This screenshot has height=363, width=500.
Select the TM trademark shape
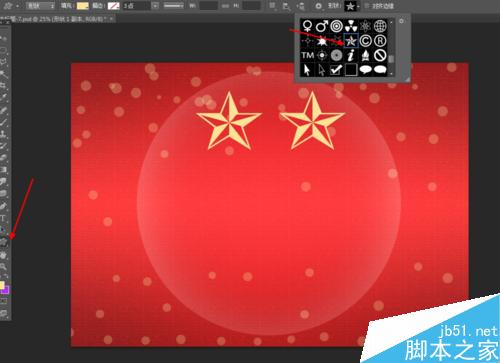point(307,55)
